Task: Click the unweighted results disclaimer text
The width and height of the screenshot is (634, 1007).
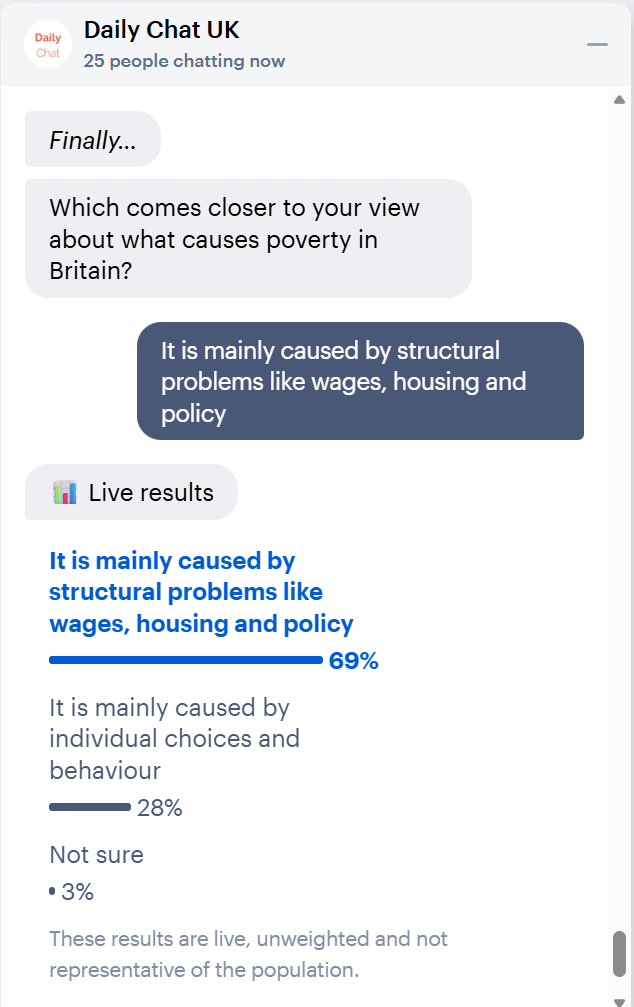Action: (248, 954)
